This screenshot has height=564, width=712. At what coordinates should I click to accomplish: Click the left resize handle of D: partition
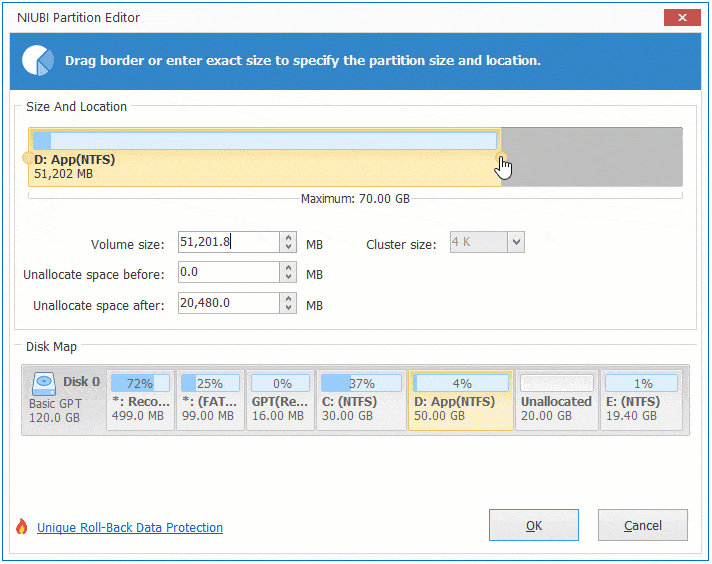coord(27,158)
